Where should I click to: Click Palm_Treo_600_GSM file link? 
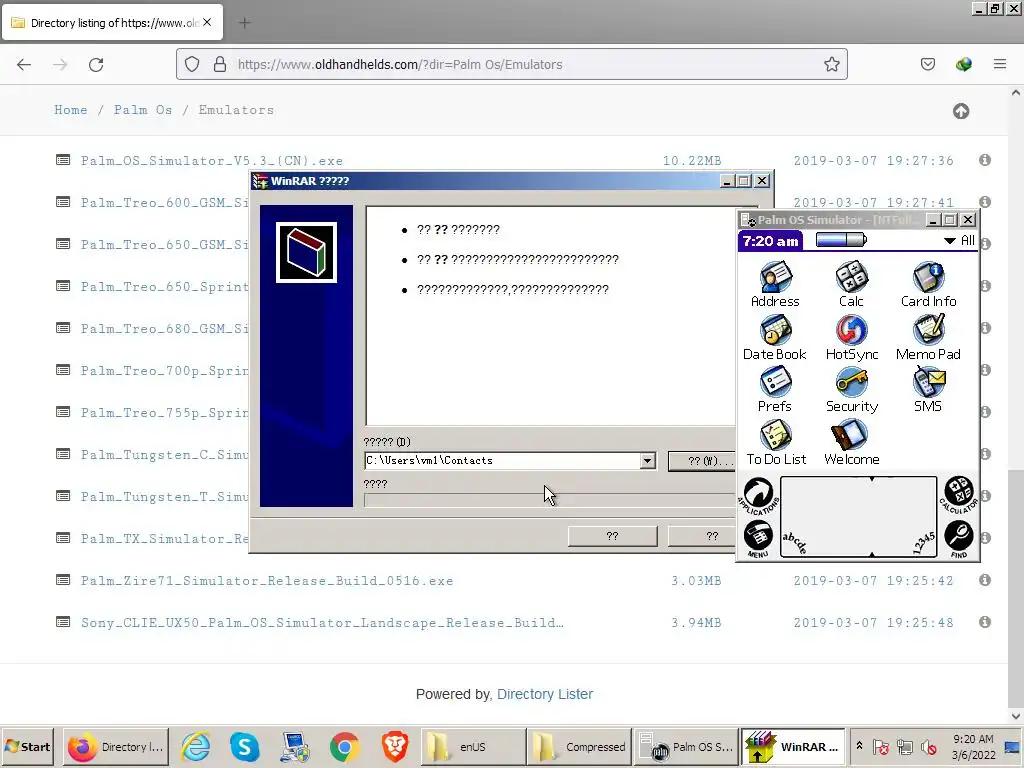pos(165,202)
